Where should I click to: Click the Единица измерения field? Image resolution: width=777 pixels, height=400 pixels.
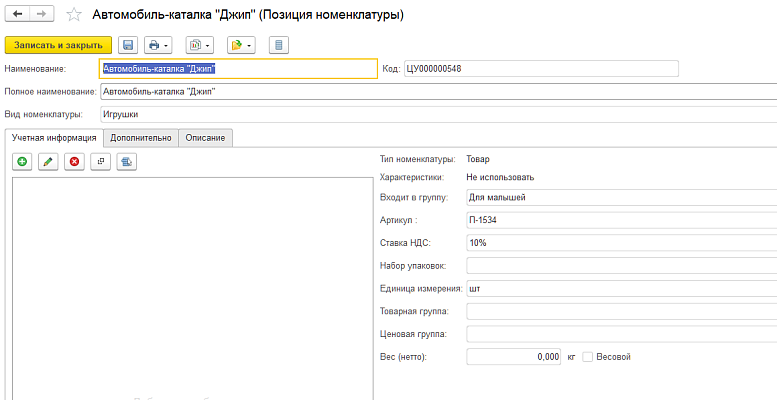pyautogui.click(x=620, y=288)
